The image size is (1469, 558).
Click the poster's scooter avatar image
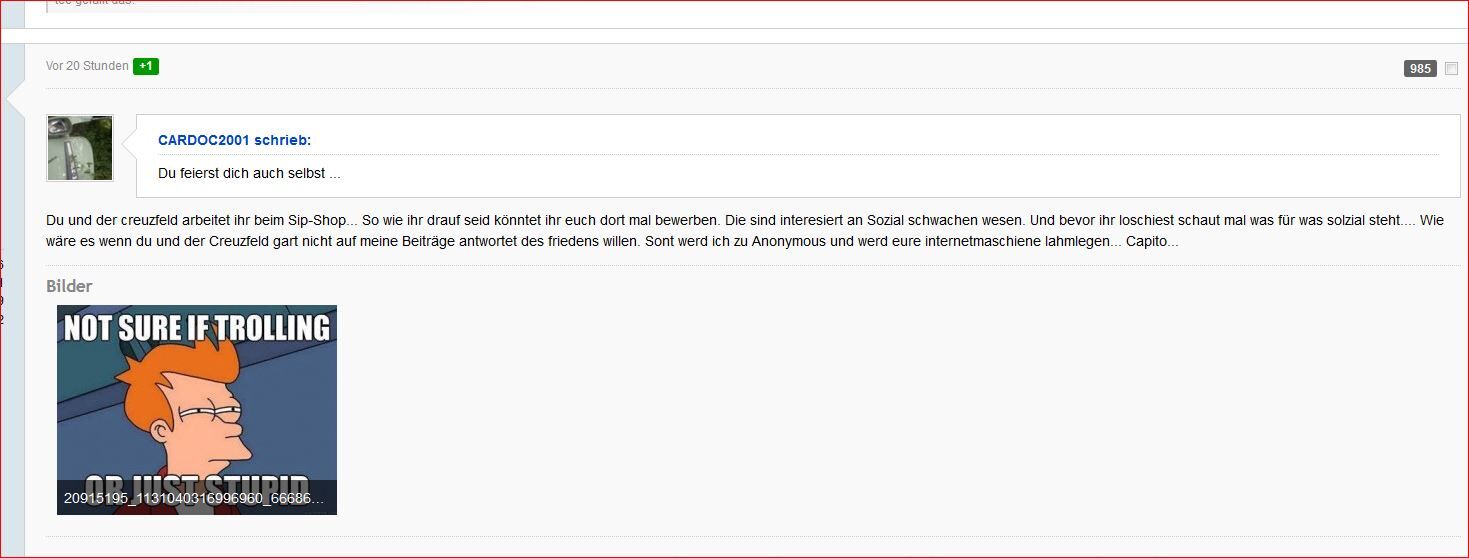[x=80, y=148]
